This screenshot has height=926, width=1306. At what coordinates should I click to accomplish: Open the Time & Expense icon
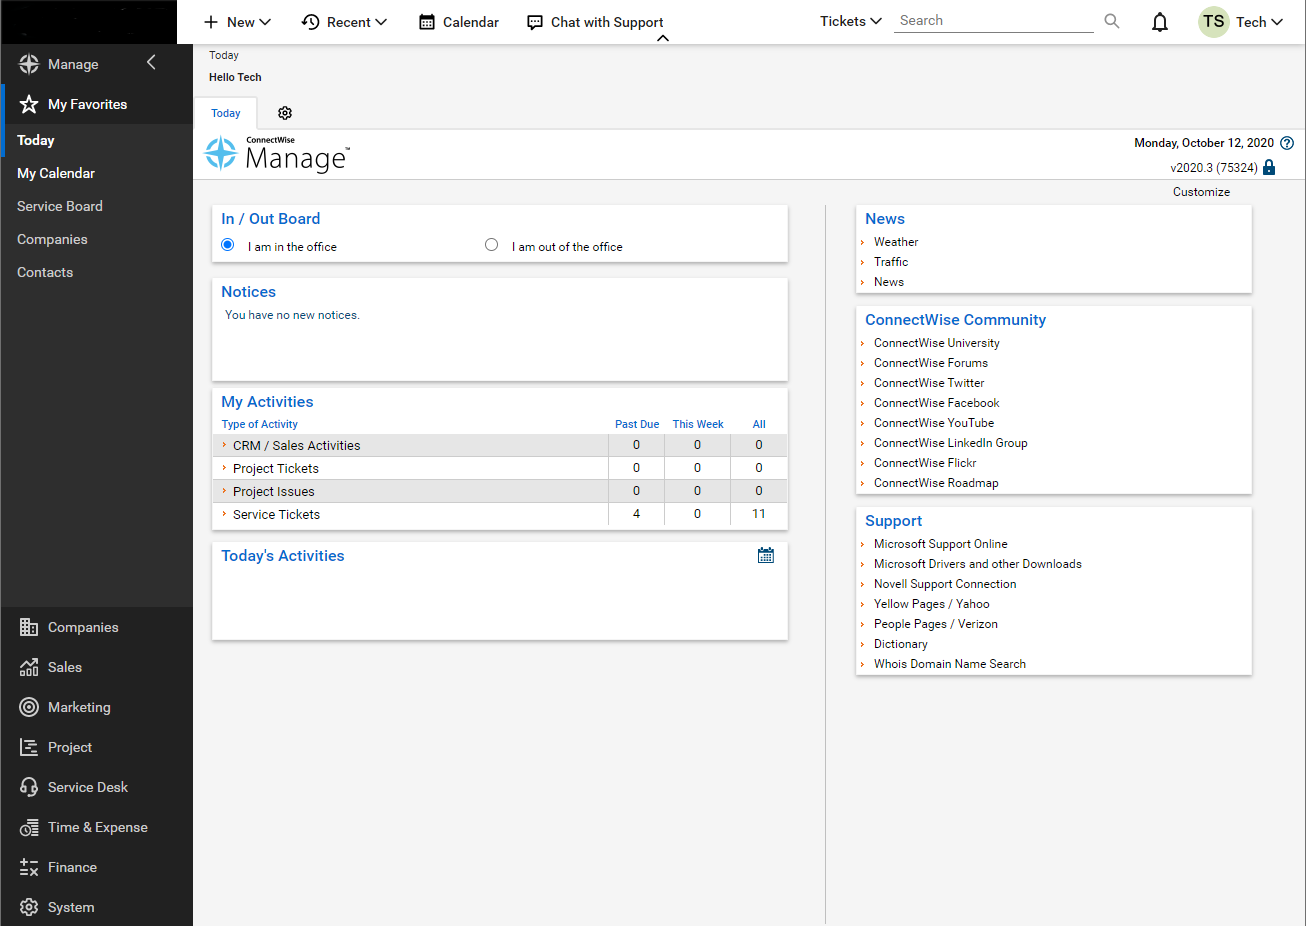29,827
